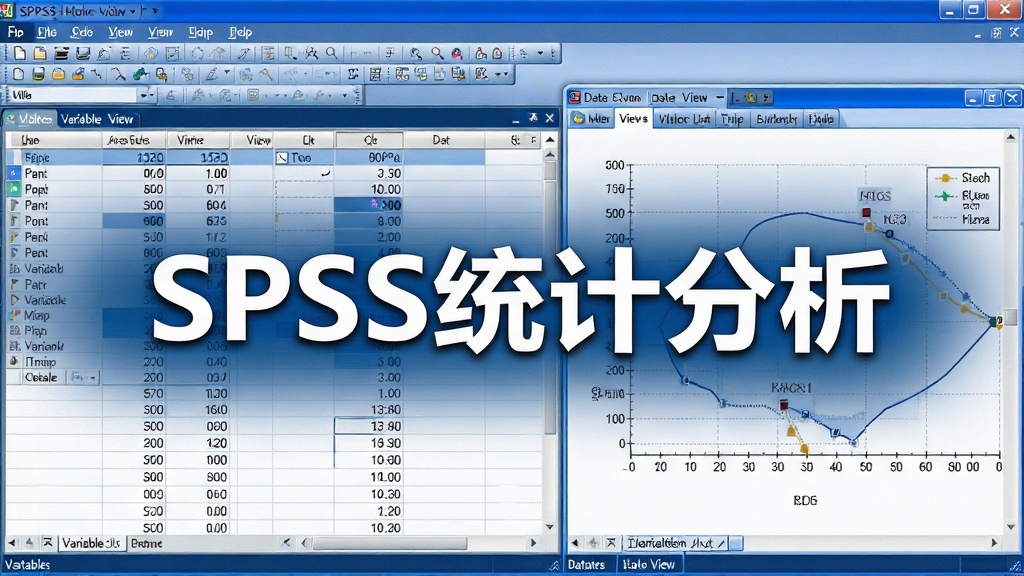Click the Variable.Jls sheet tab at bottom
Screen dimensions: 1024x576
pos(91,543)
